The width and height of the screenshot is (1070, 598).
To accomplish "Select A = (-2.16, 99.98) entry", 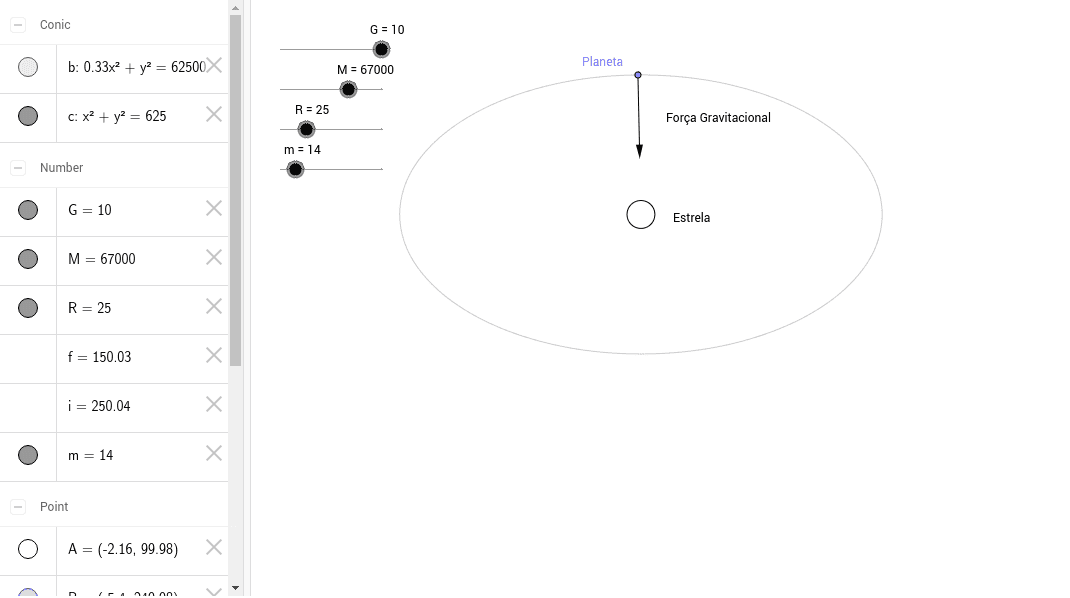I will pyautogui.click(x=123, y=550).
